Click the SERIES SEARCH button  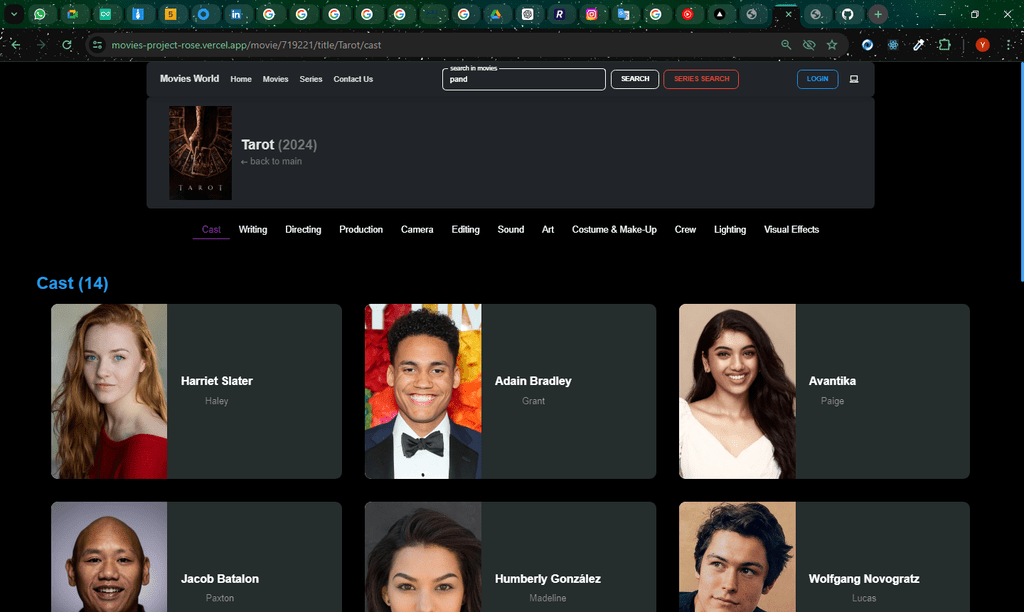click(701, 79)
